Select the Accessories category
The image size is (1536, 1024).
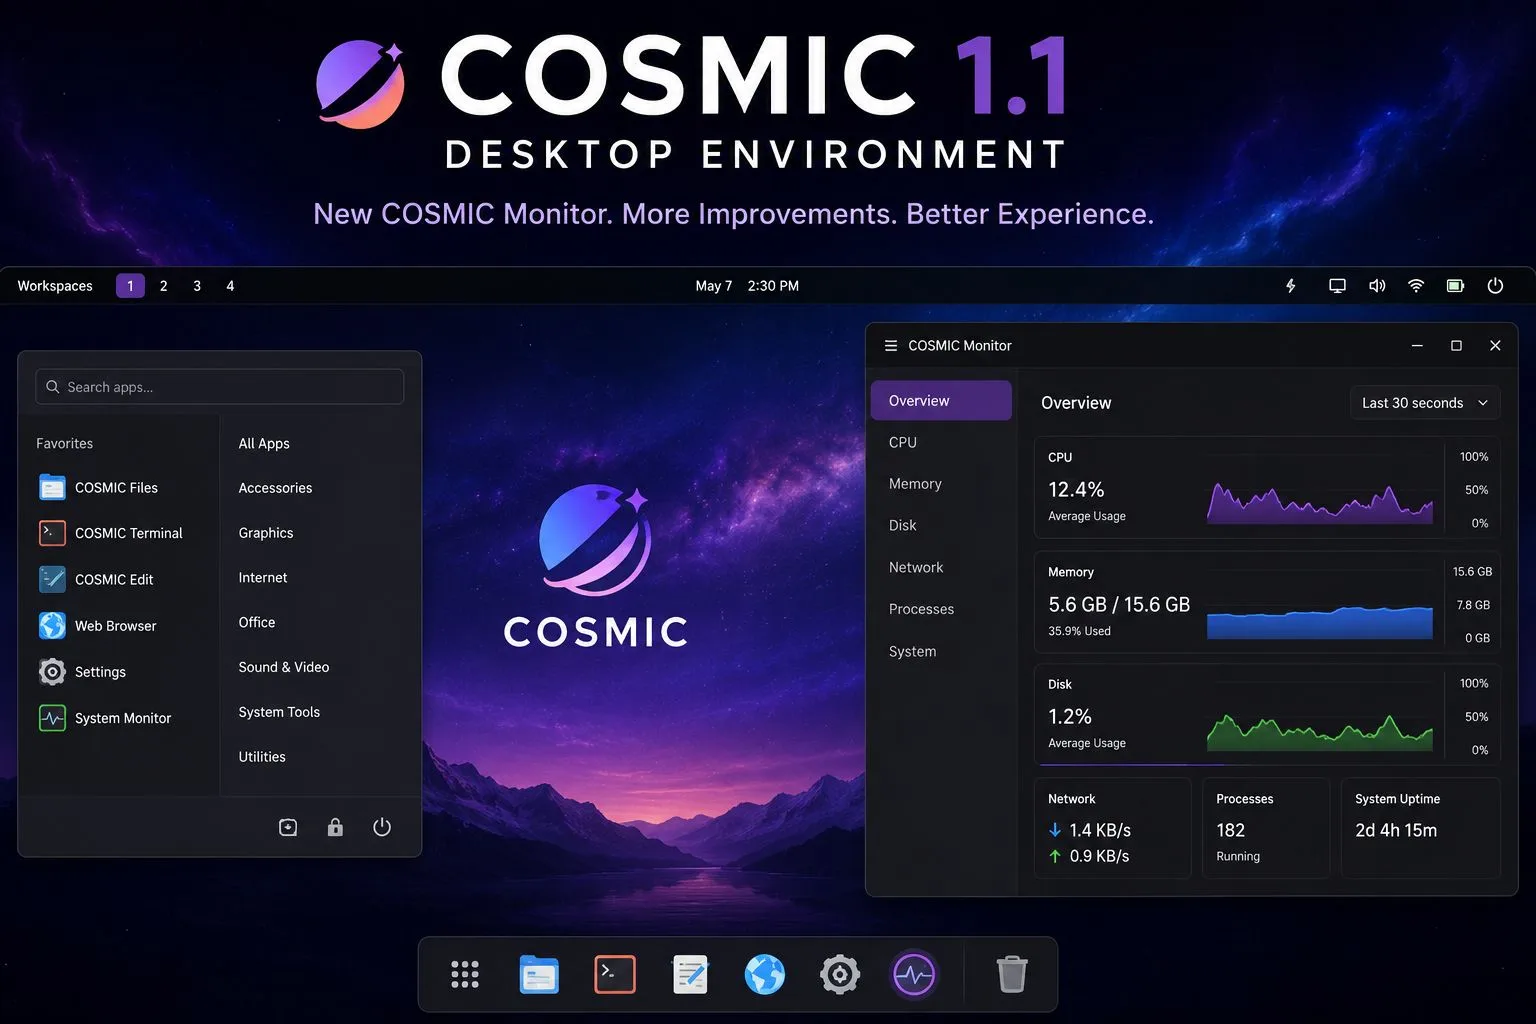[x=275, y=488]
